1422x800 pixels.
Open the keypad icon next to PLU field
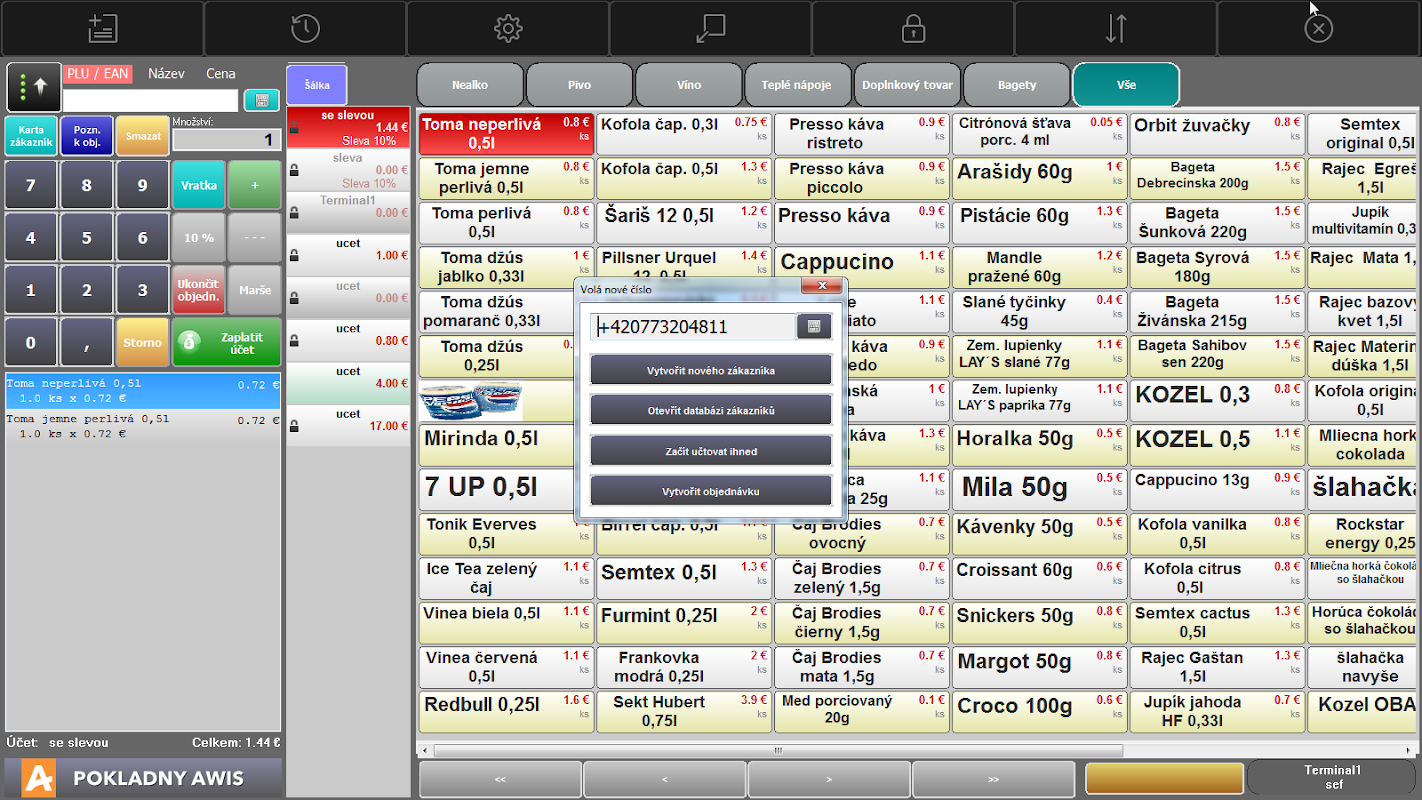point(261,100)
